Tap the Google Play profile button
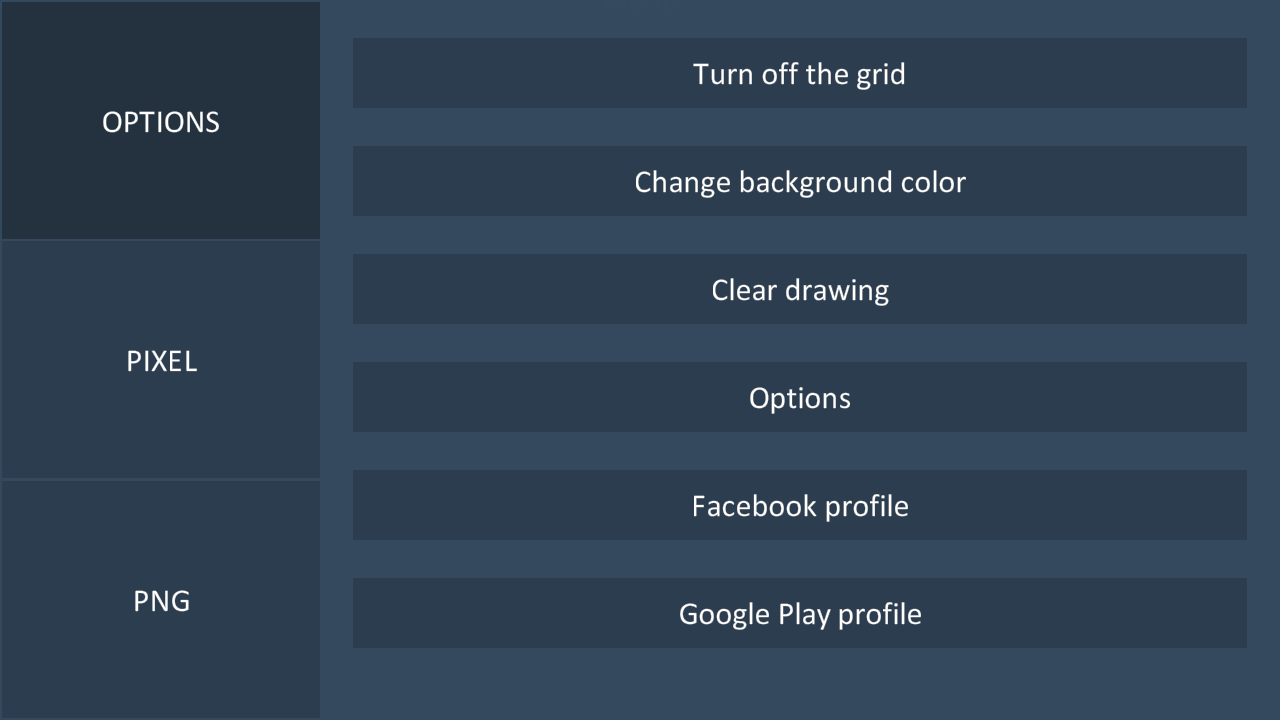Viewport: 1280px width, 720px height. pyautogui.click(x=799, y=613)
